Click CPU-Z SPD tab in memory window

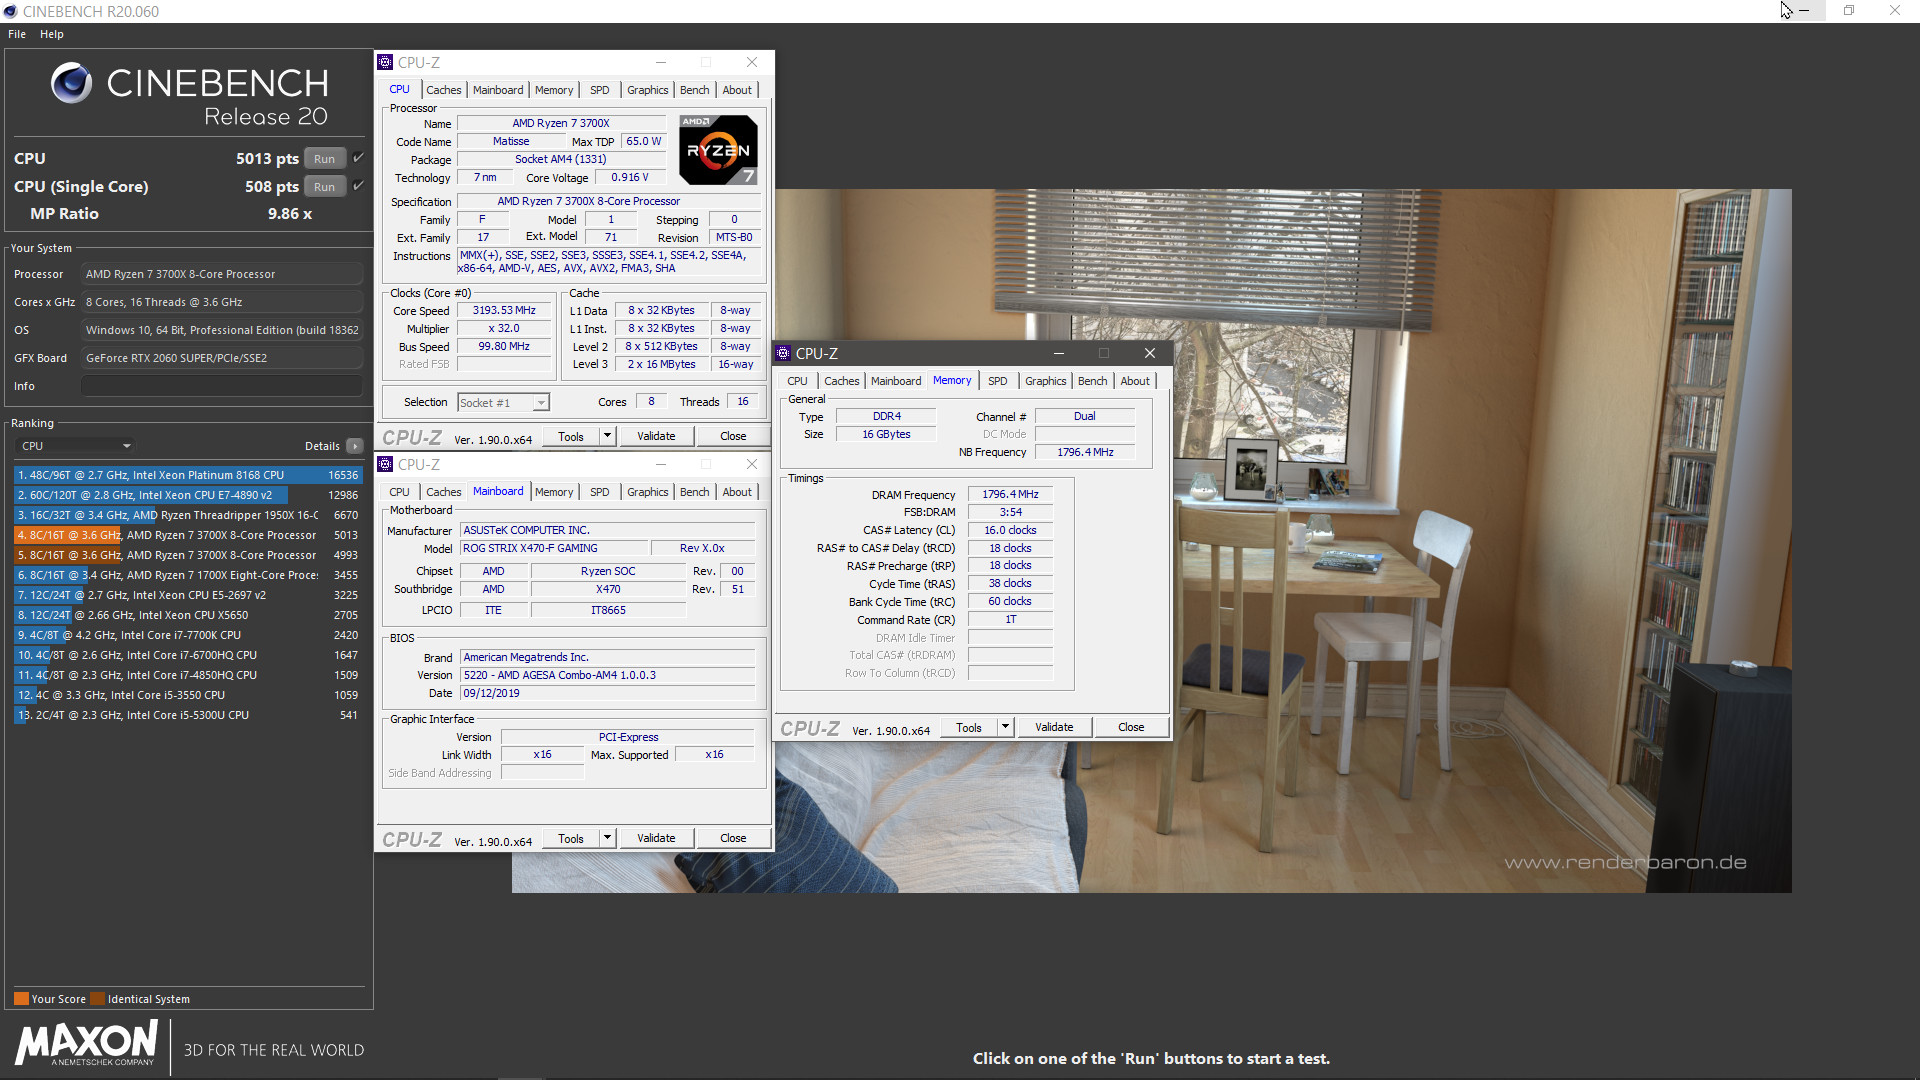tap(997, 381)
